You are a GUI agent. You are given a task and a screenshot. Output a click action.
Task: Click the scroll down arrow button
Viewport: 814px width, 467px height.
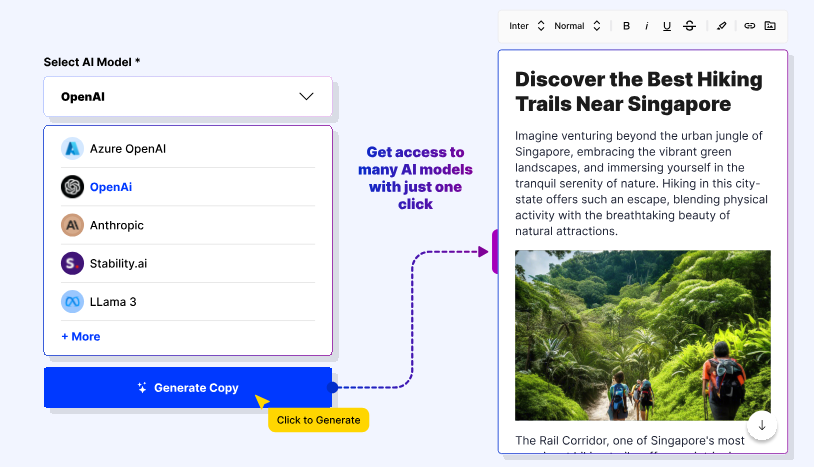tap(762, 425)
